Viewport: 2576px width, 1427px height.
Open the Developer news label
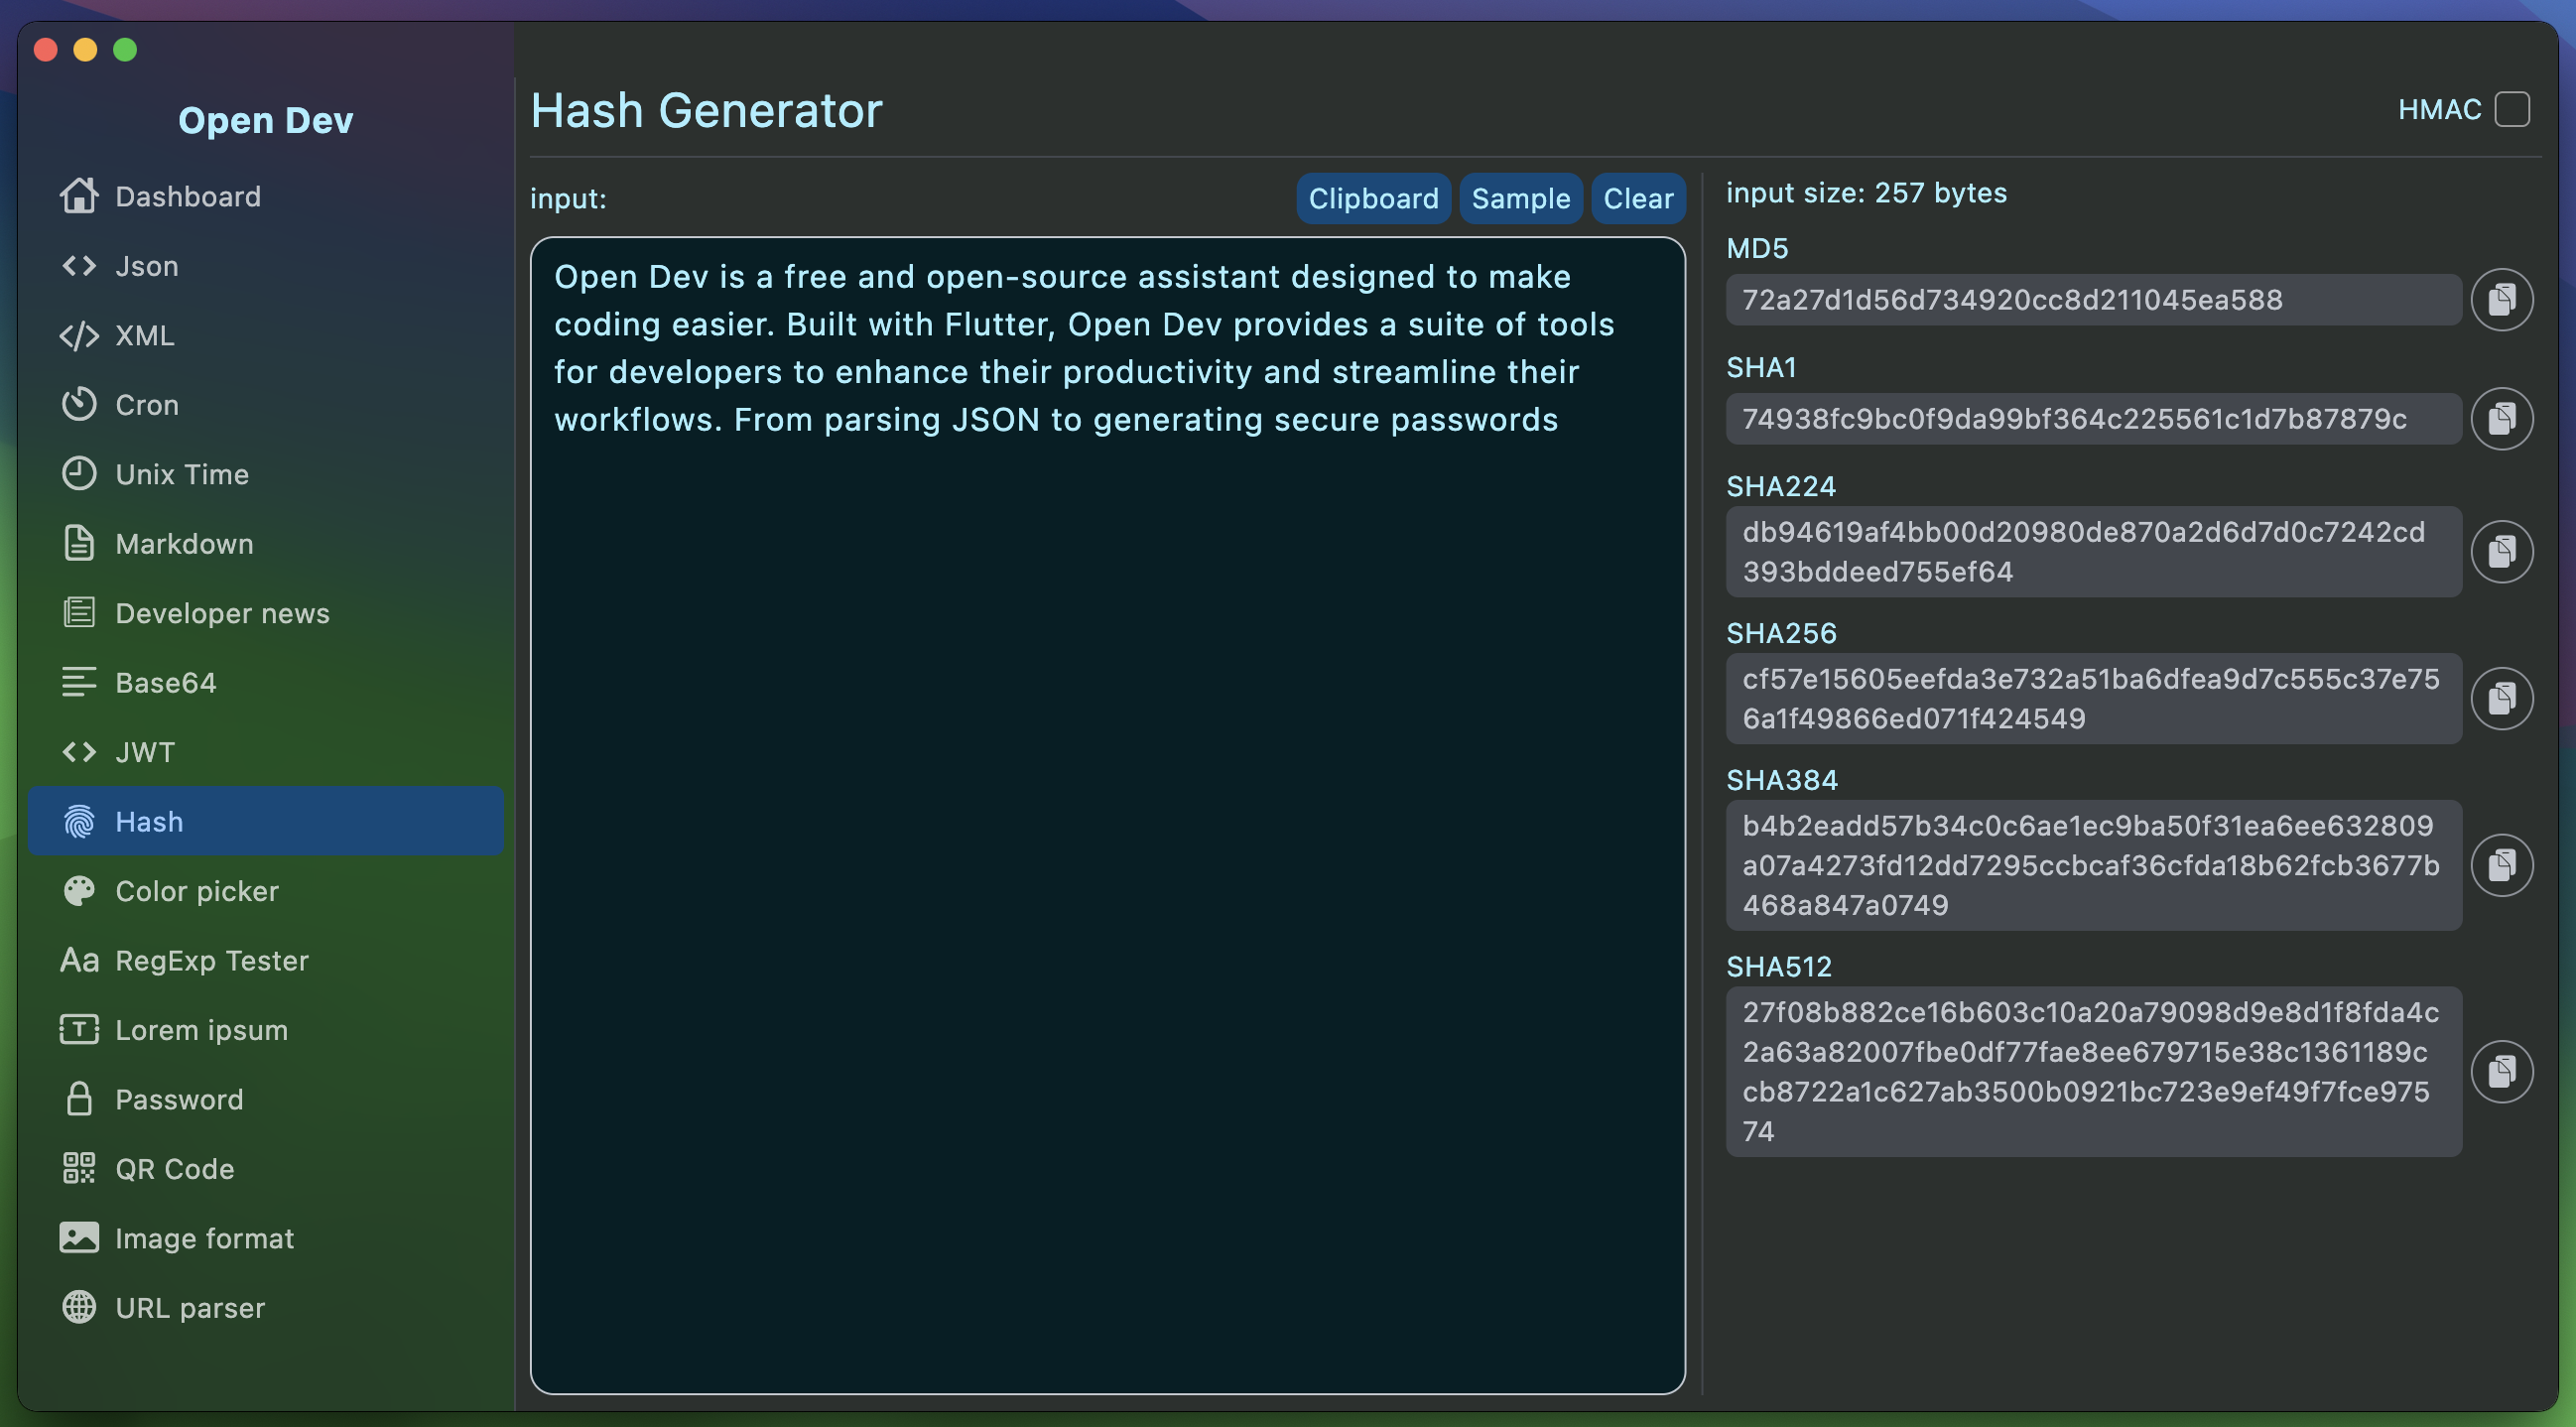(x=222, y=613)
